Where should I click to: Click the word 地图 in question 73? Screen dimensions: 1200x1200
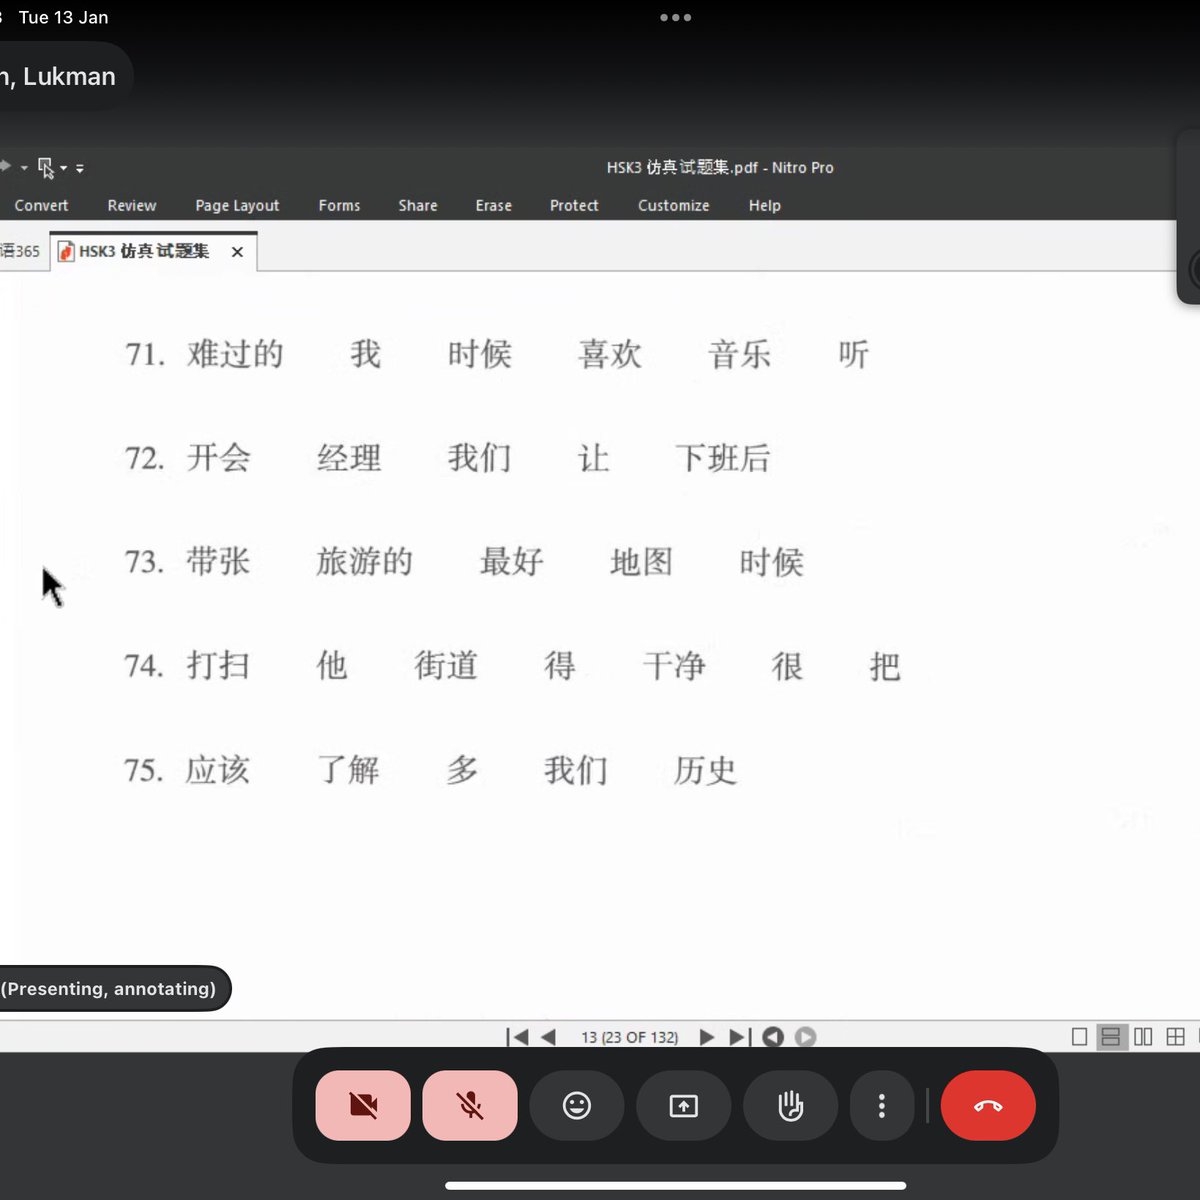pyautogui.click(x=641, y=562)
